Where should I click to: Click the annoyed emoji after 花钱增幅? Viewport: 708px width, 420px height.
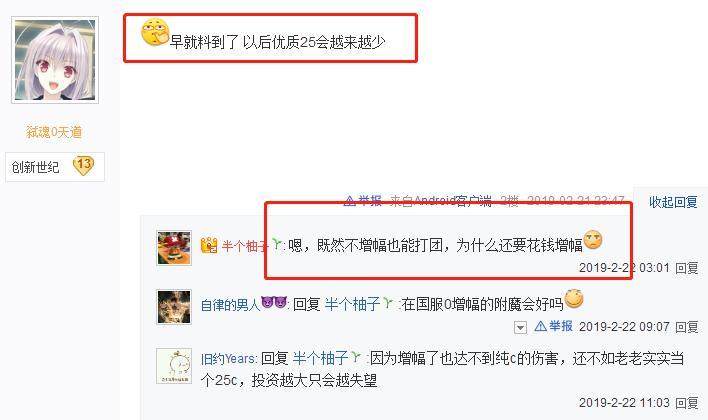[x=592, y=240]
